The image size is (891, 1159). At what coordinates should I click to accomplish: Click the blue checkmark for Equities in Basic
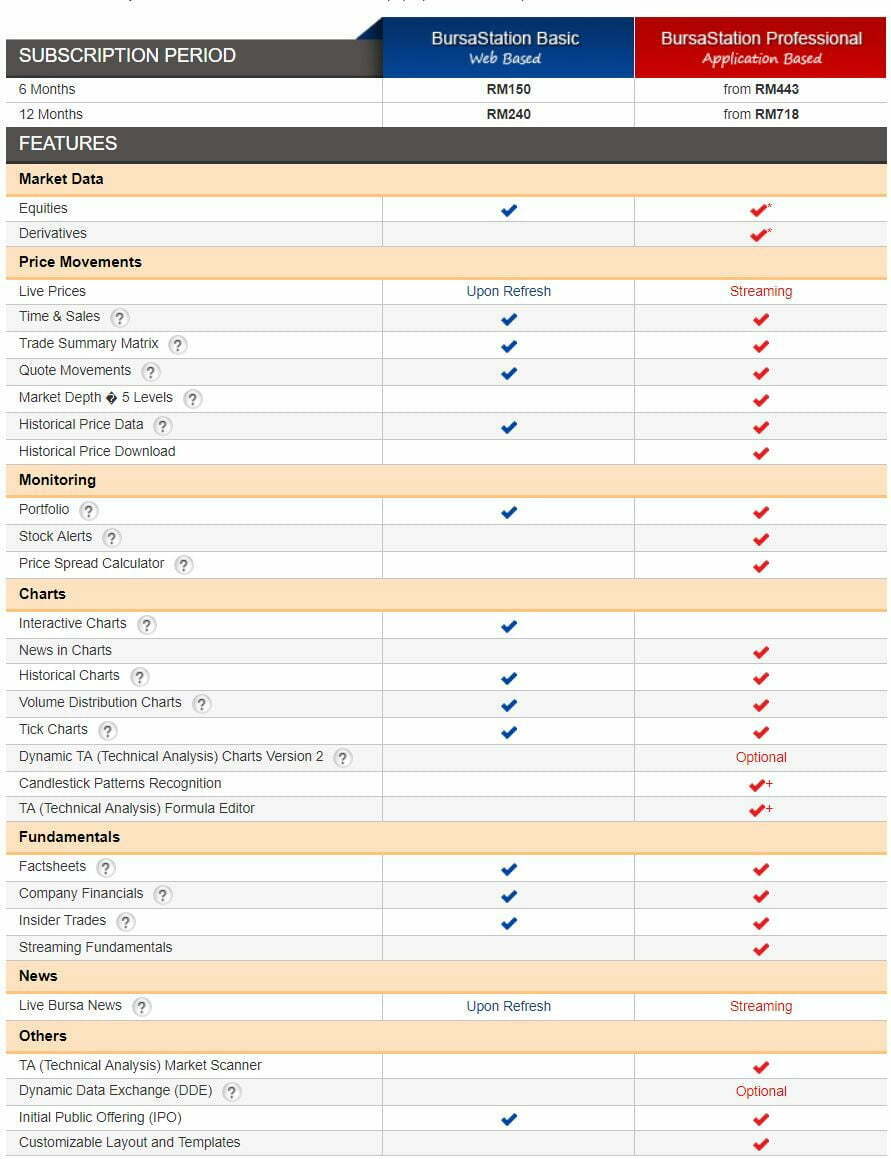pyautogui.click(x=508, y=210)
